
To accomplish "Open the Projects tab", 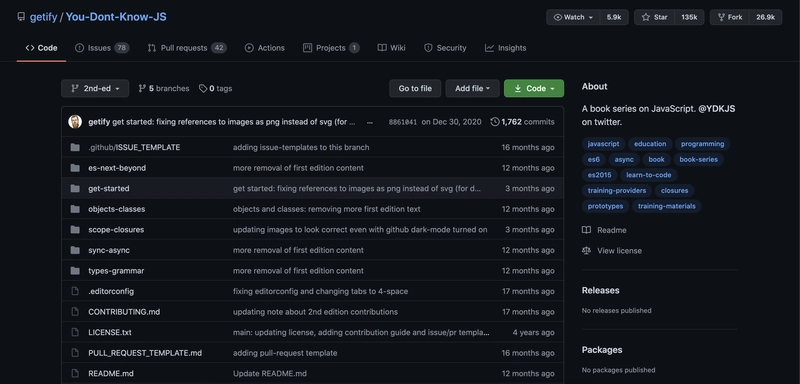I will click(331, 48).
